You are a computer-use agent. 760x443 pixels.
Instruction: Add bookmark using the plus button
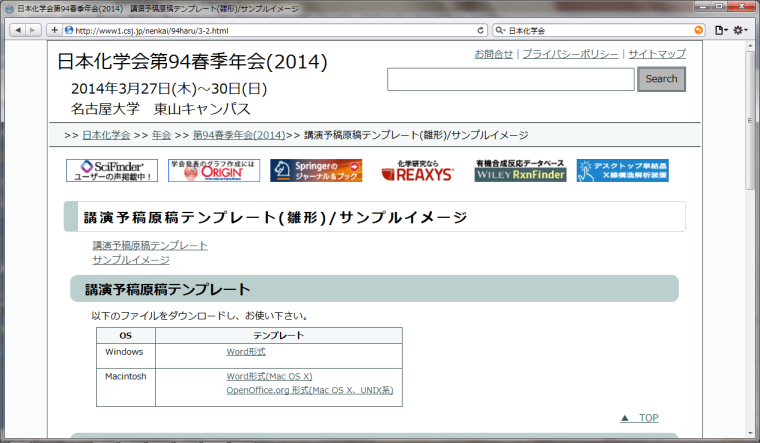[54, 30]
